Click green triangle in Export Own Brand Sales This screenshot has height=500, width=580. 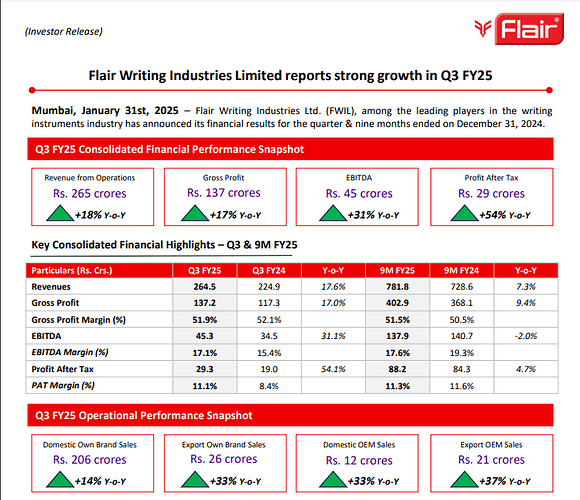(195, 479)
